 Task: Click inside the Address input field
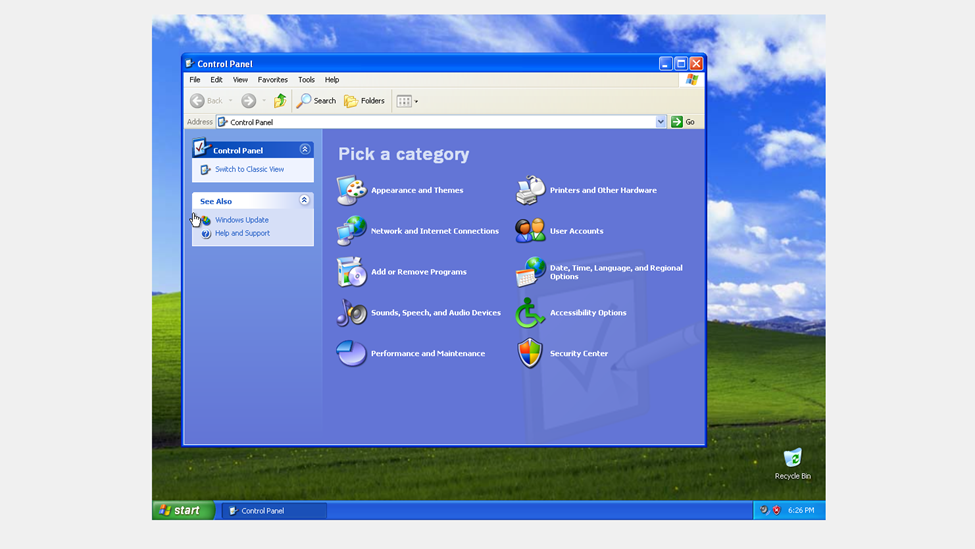440,122
